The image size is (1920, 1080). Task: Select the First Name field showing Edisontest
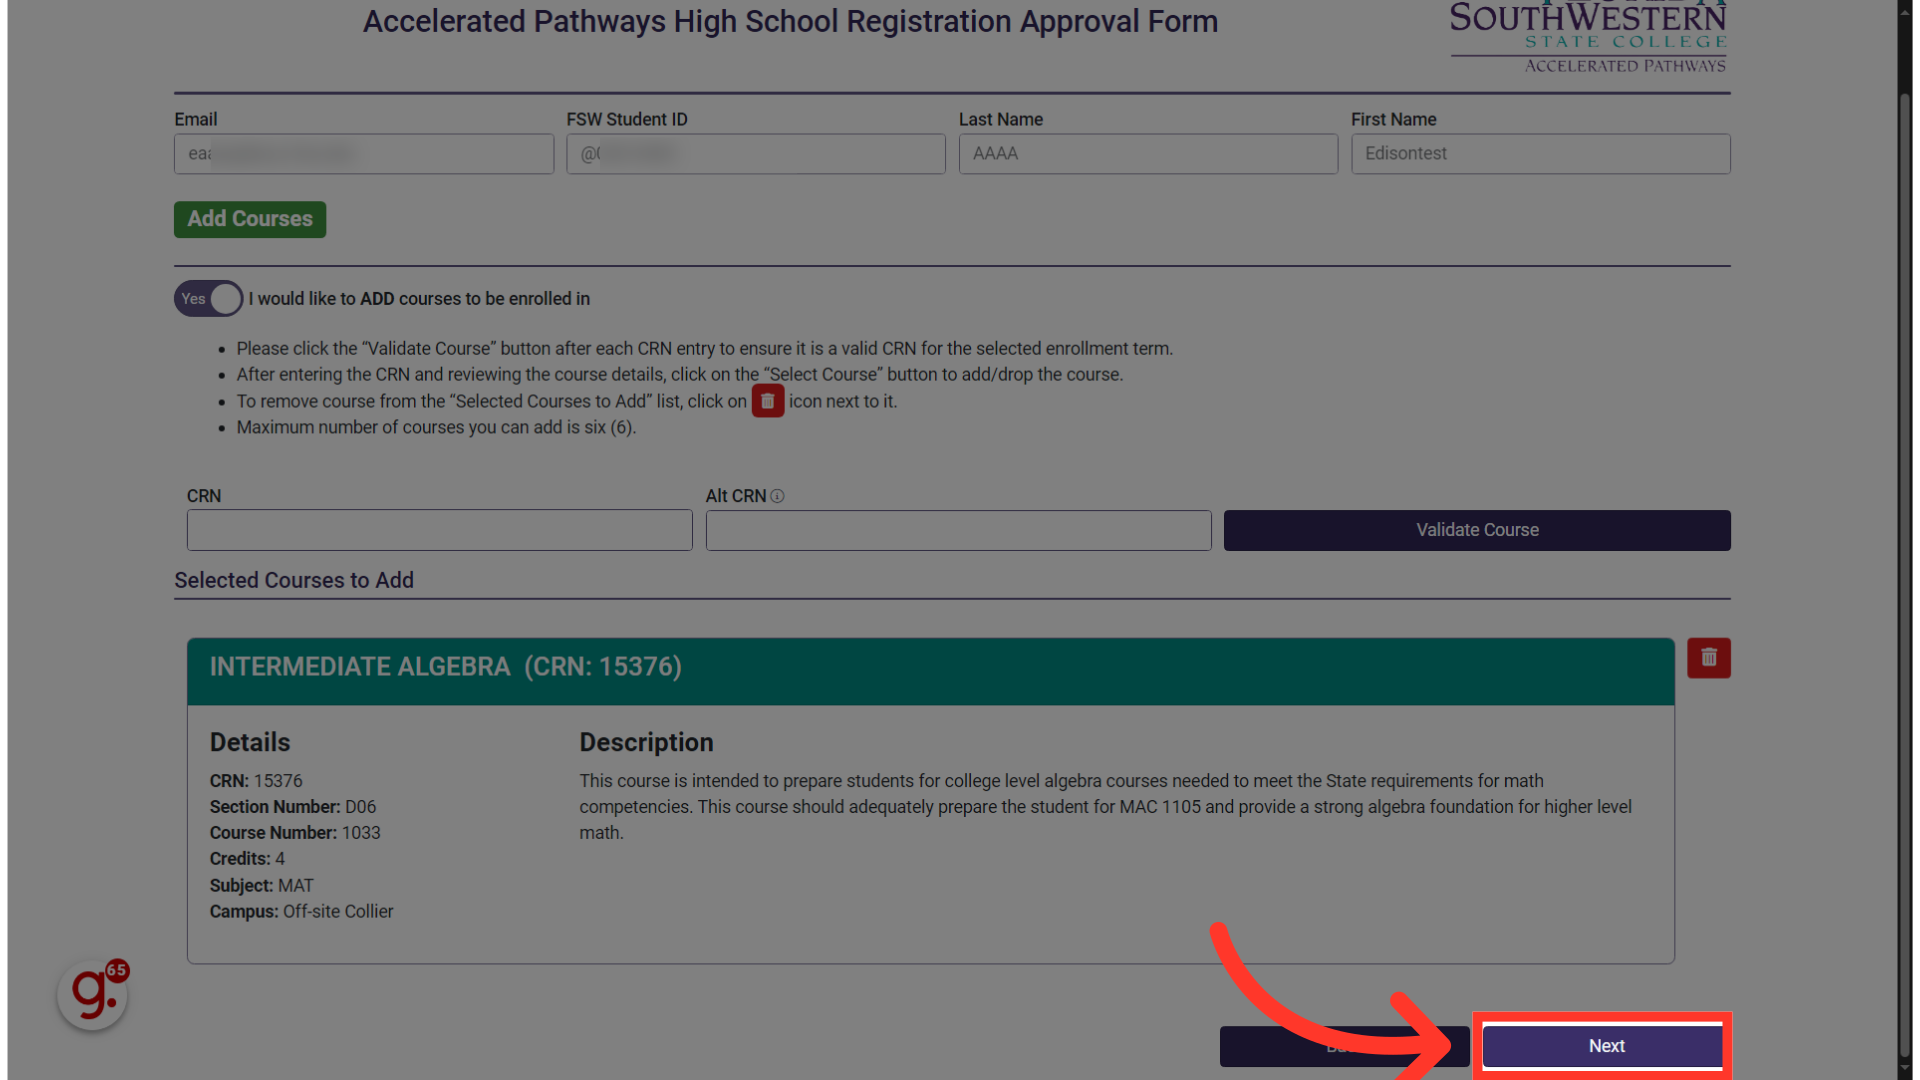(1540, 153)
